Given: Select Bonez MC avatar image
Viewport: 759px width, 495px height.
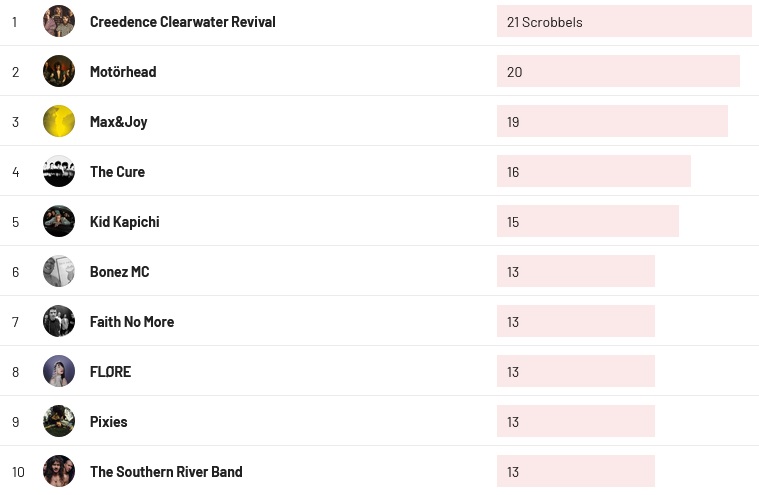Looking at the screenshot, I should [59, 271].
